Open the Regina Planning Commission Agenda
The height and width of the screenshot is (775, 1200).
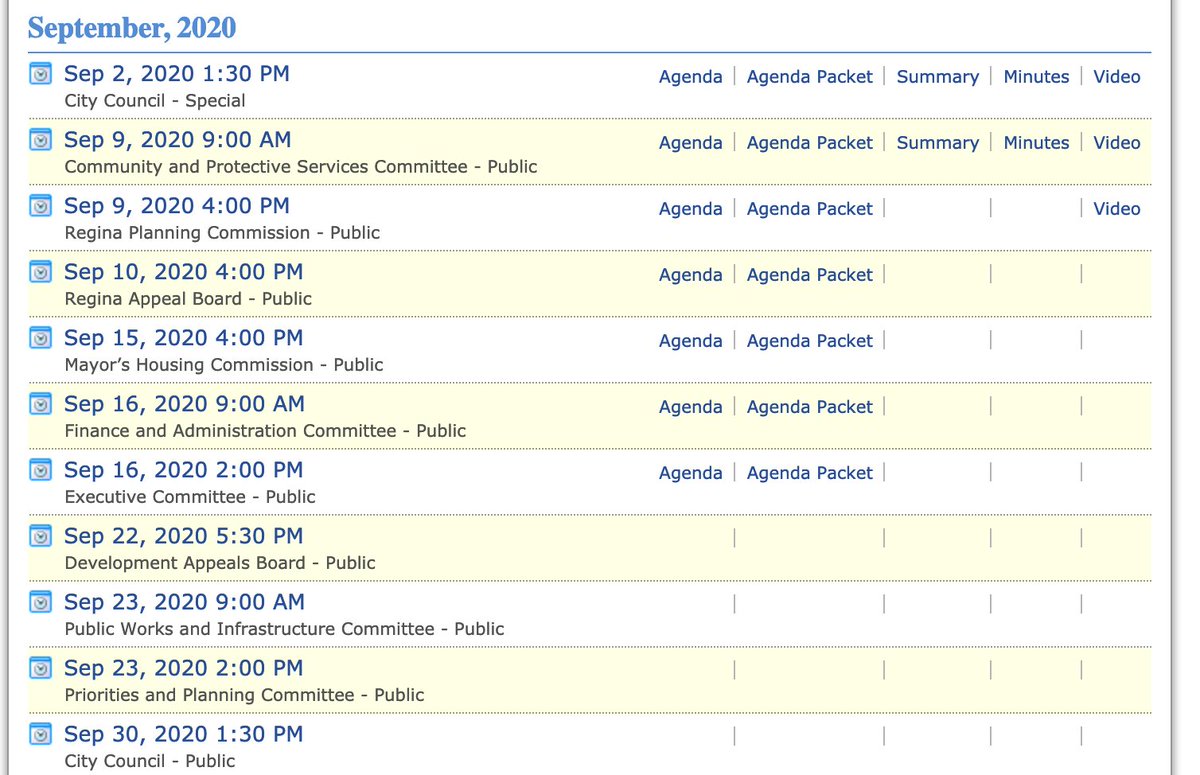point(690,208)
